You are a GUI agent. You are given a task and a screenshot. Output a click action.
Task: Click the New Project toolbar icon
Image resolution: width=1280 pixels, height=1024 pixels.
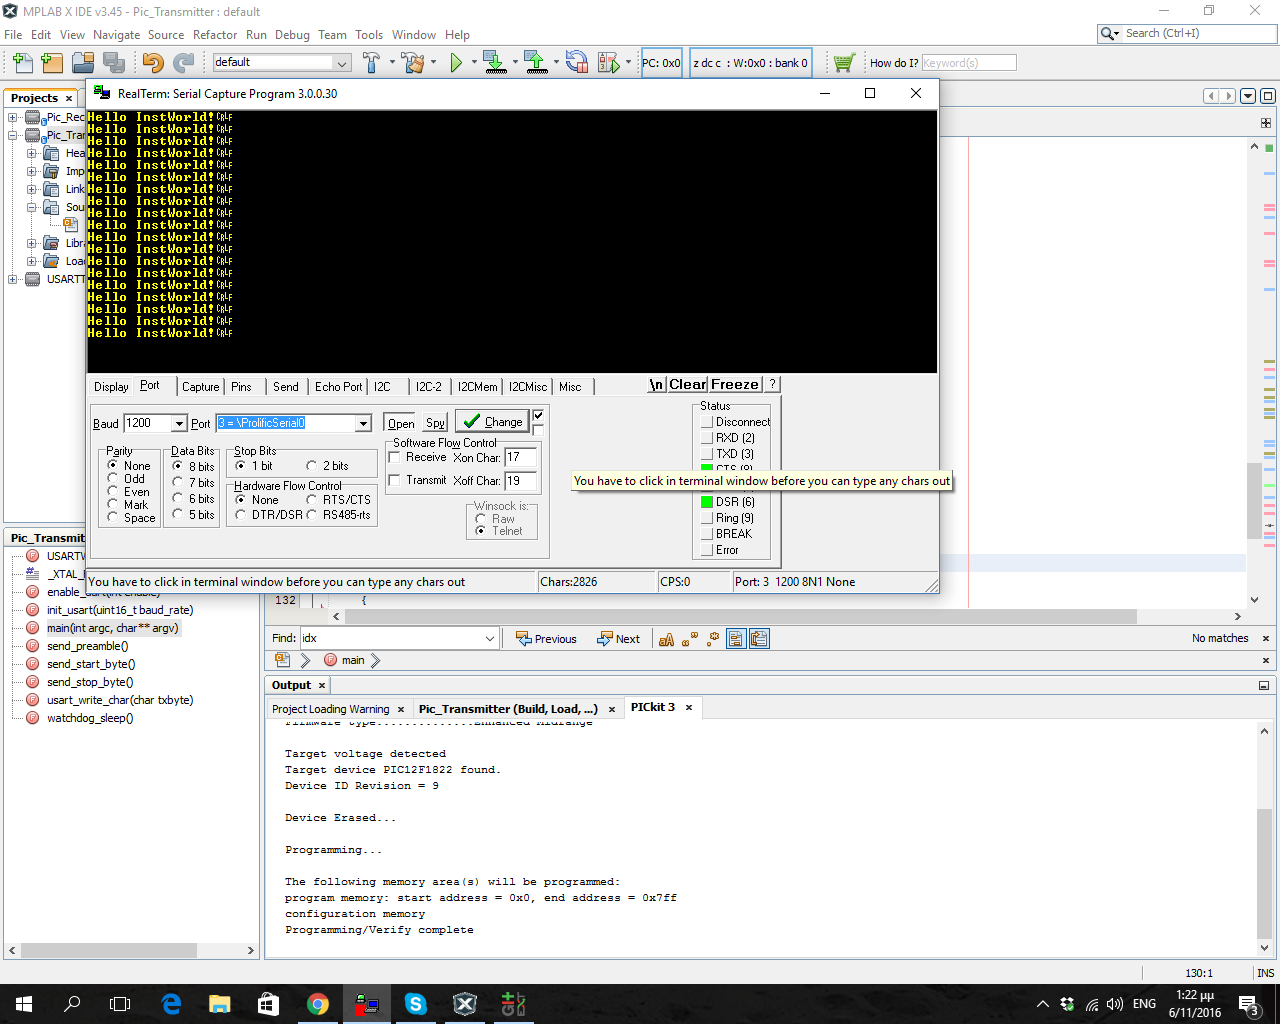[52, 63]
